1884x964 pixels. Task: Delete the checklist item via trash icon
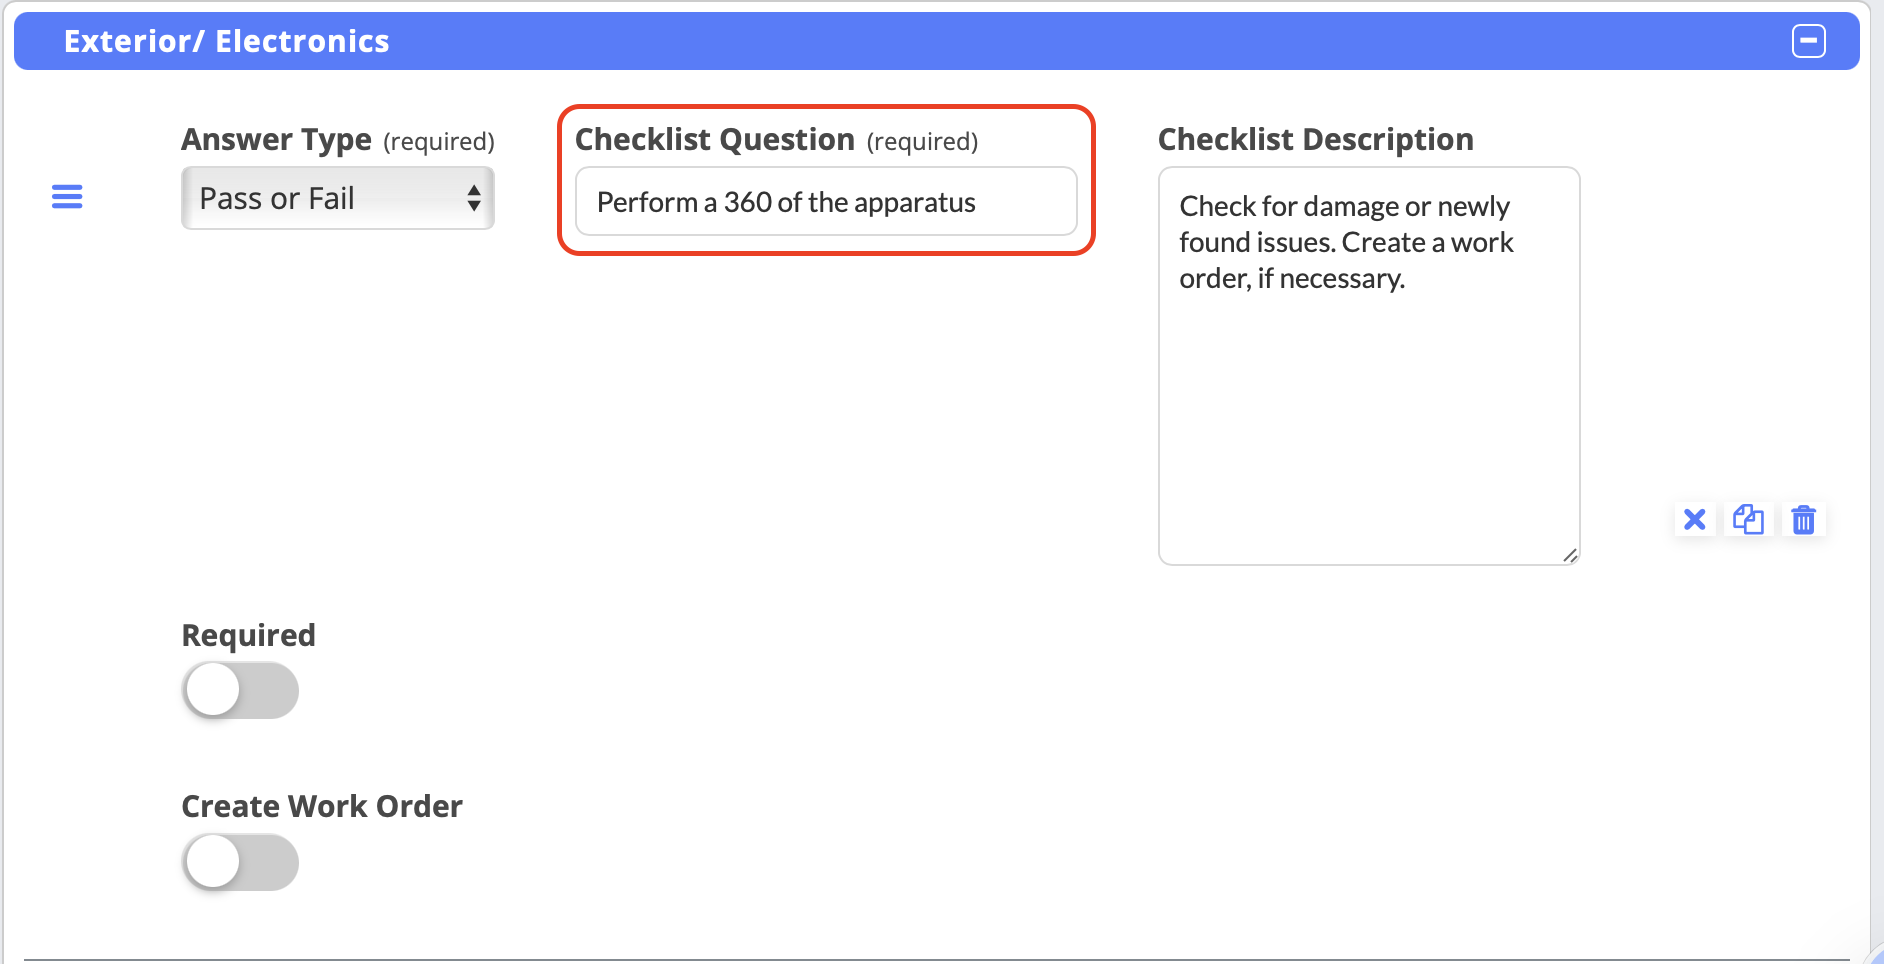tap(1803, 520)
